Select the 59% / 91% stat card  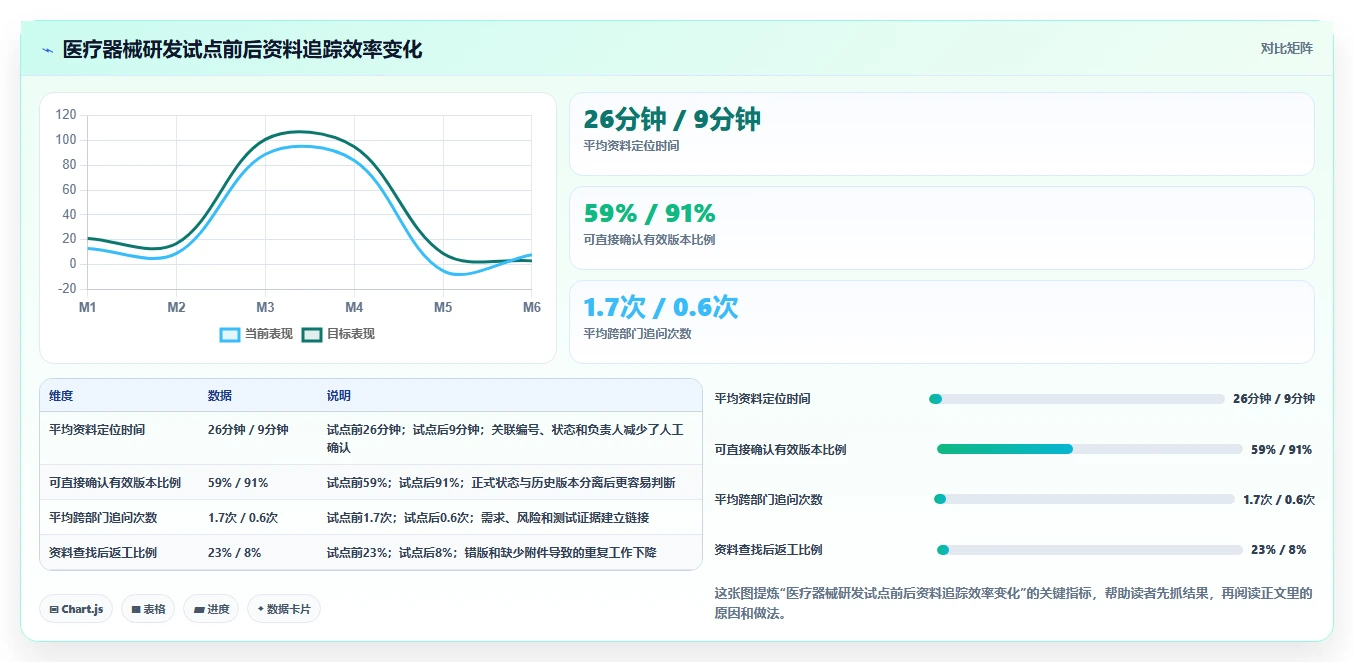[941, 228]
